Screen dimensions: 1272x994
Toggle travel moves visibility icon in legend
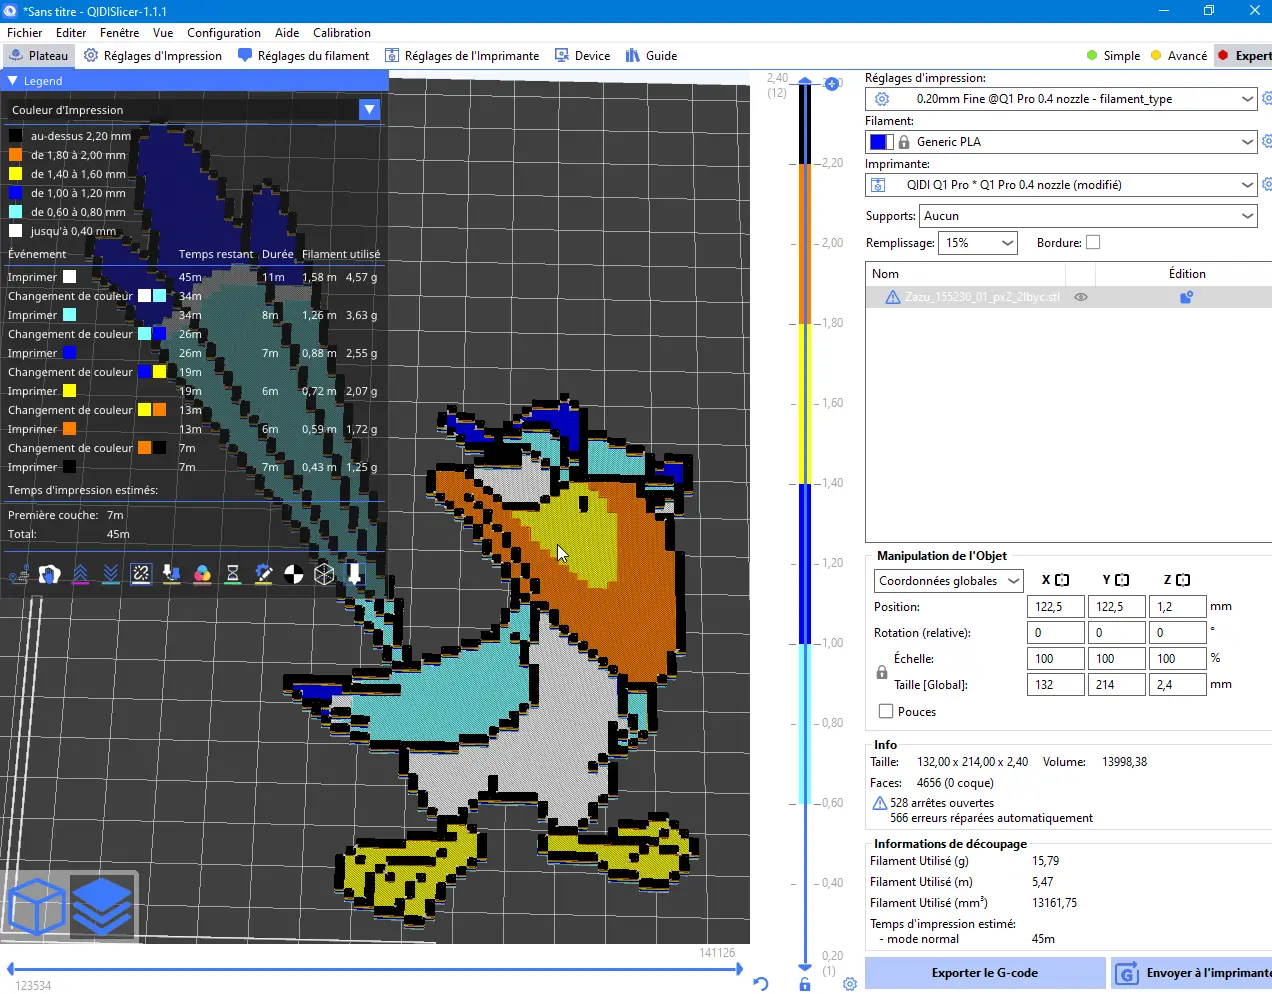tap(19, 574)
